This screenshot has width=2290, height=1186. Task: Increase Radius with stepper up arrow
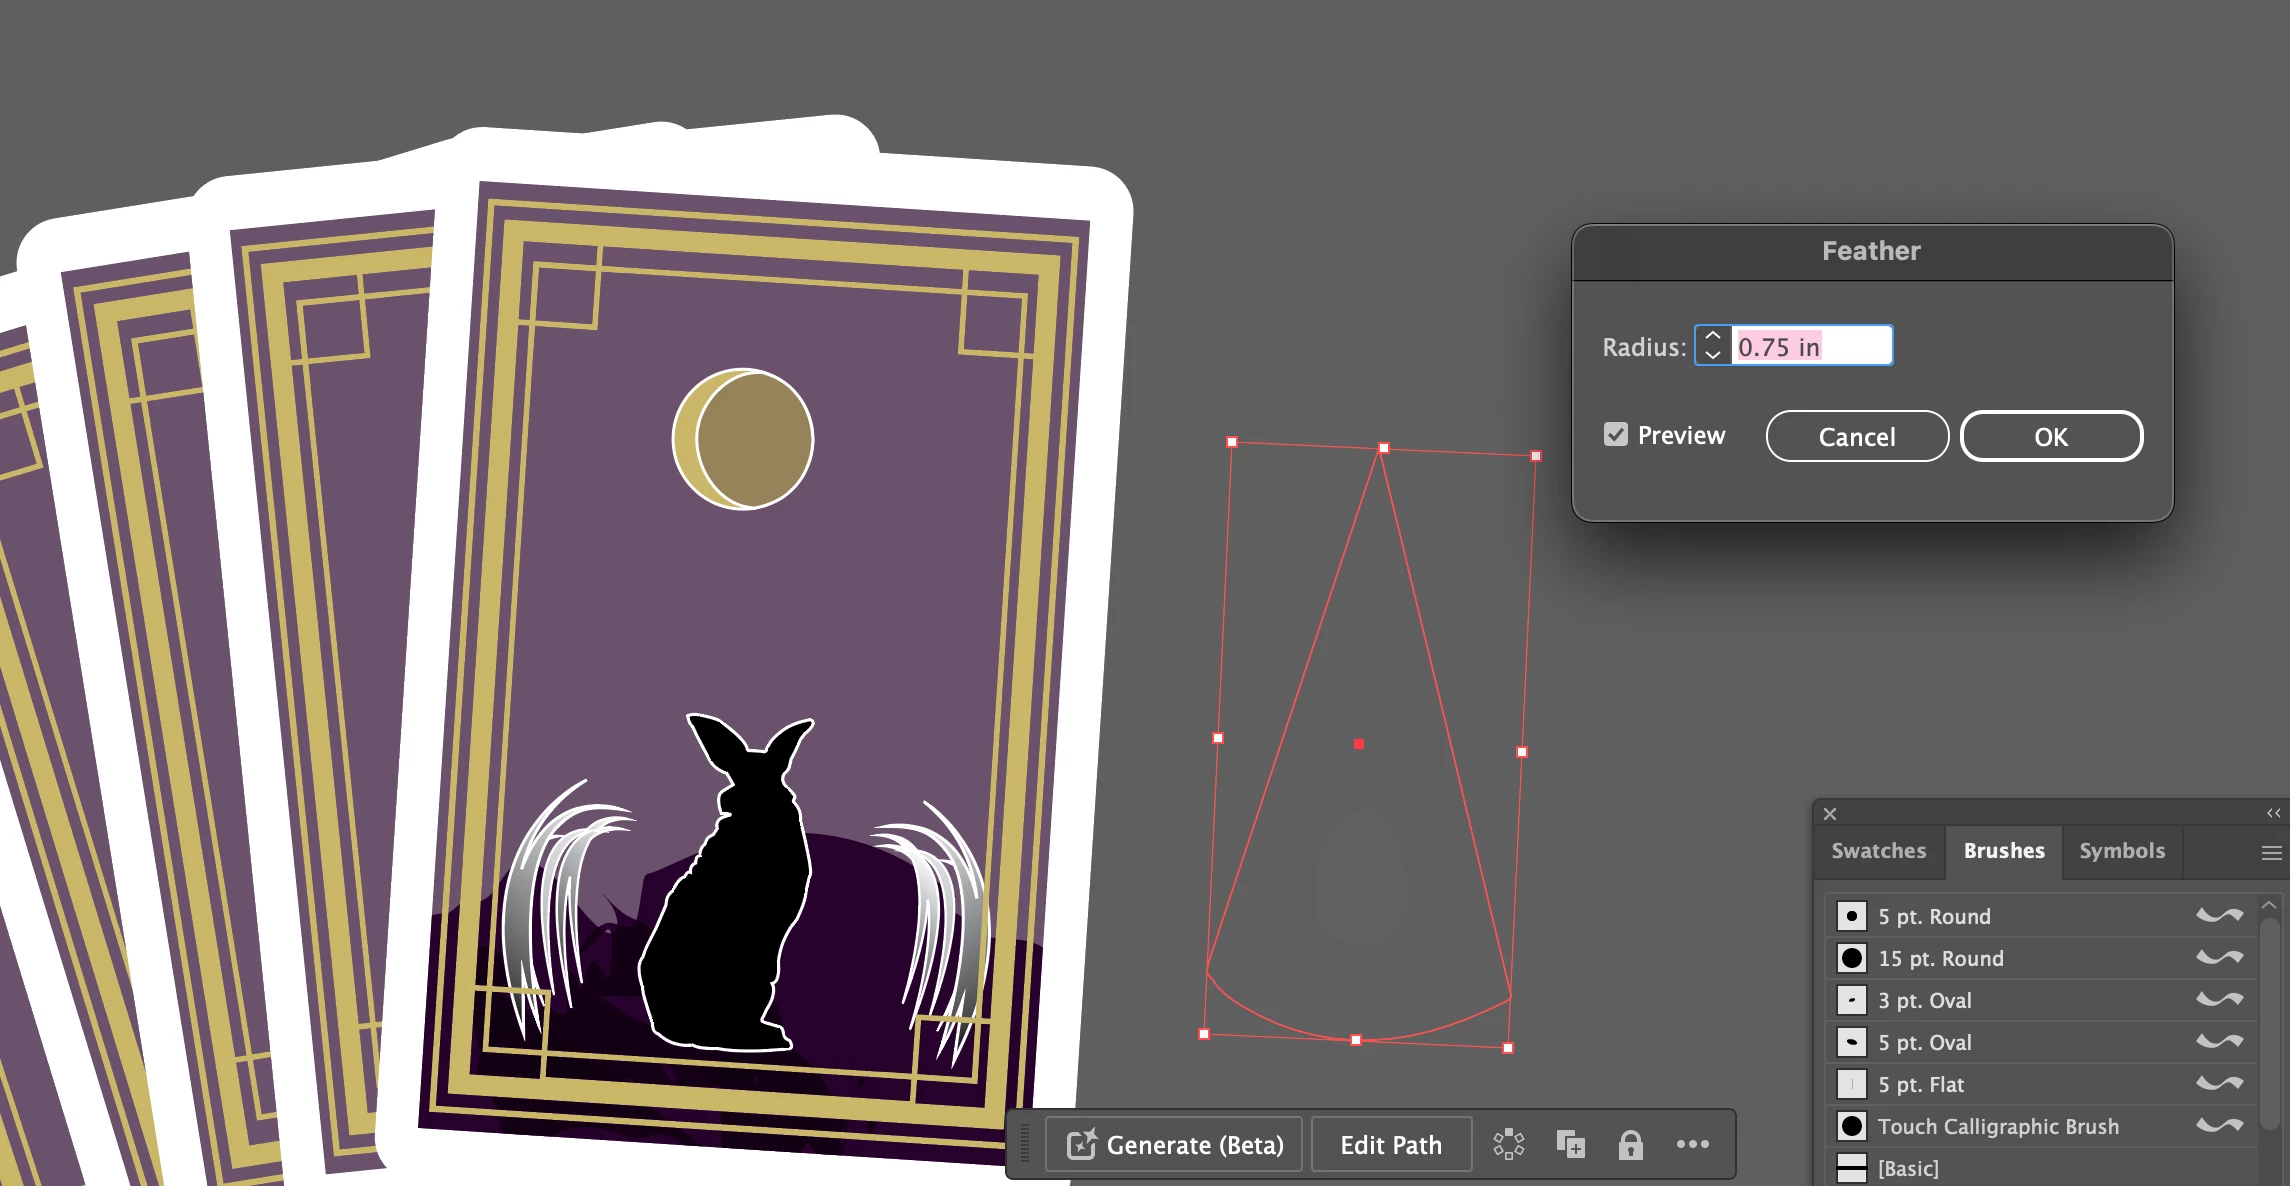coord(1713,337)
